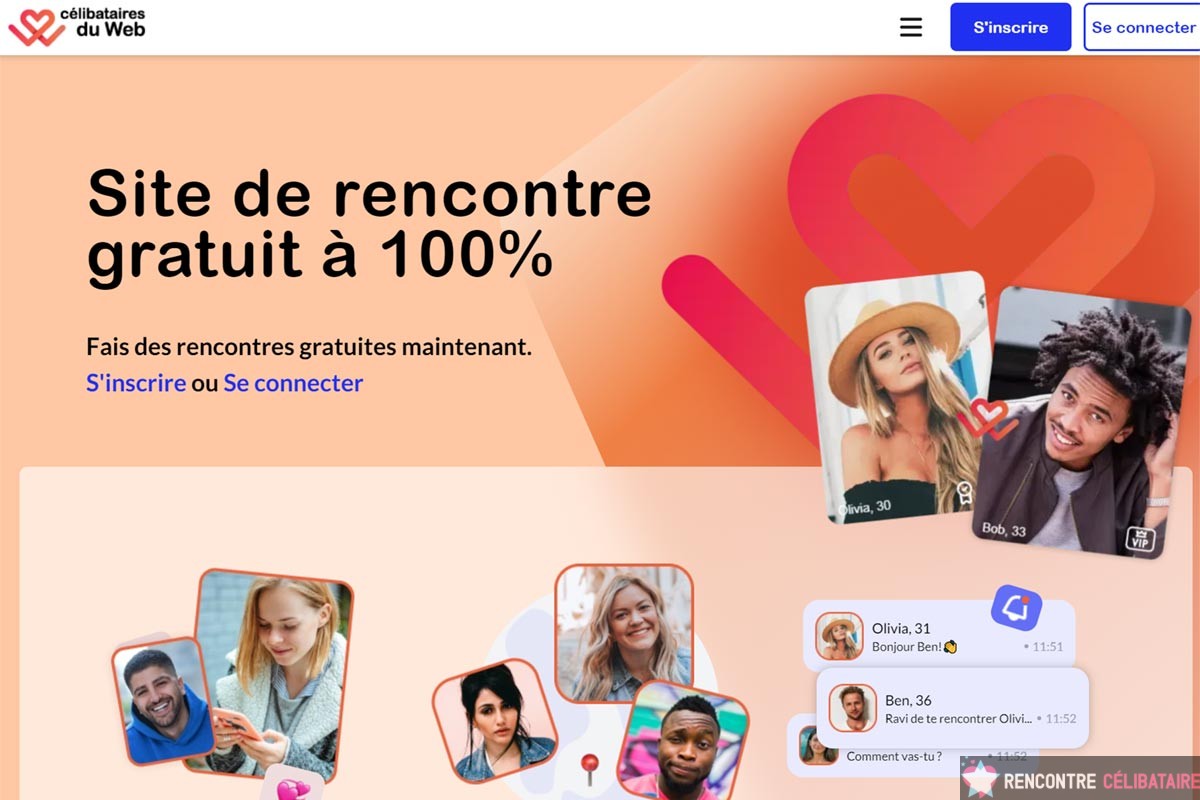Click the VIP crown badge on Bob's card
This screenshot has width=1200, height=800.
[1141, 539]
